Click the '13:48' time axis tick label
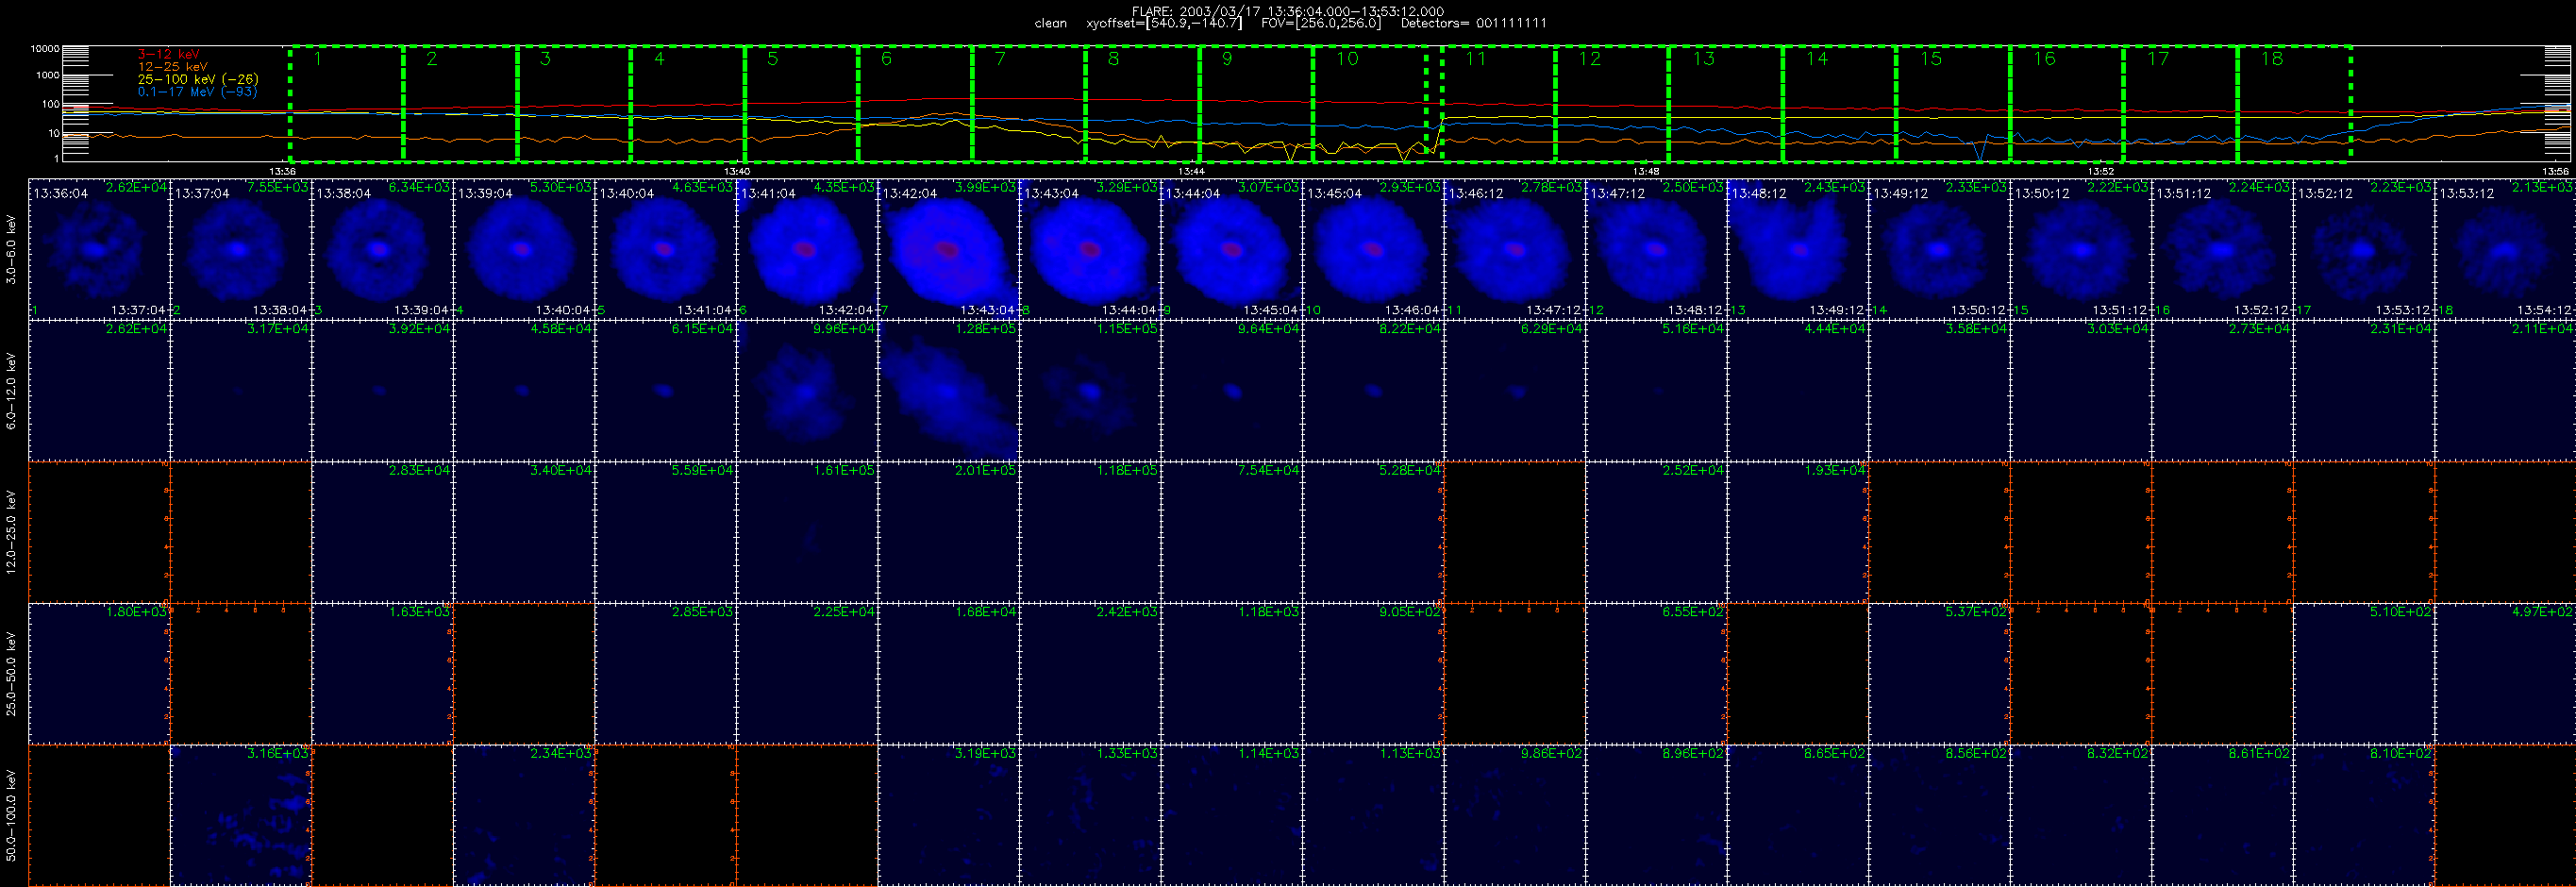The image size is (2576, 887). [x=1646, y=171]
